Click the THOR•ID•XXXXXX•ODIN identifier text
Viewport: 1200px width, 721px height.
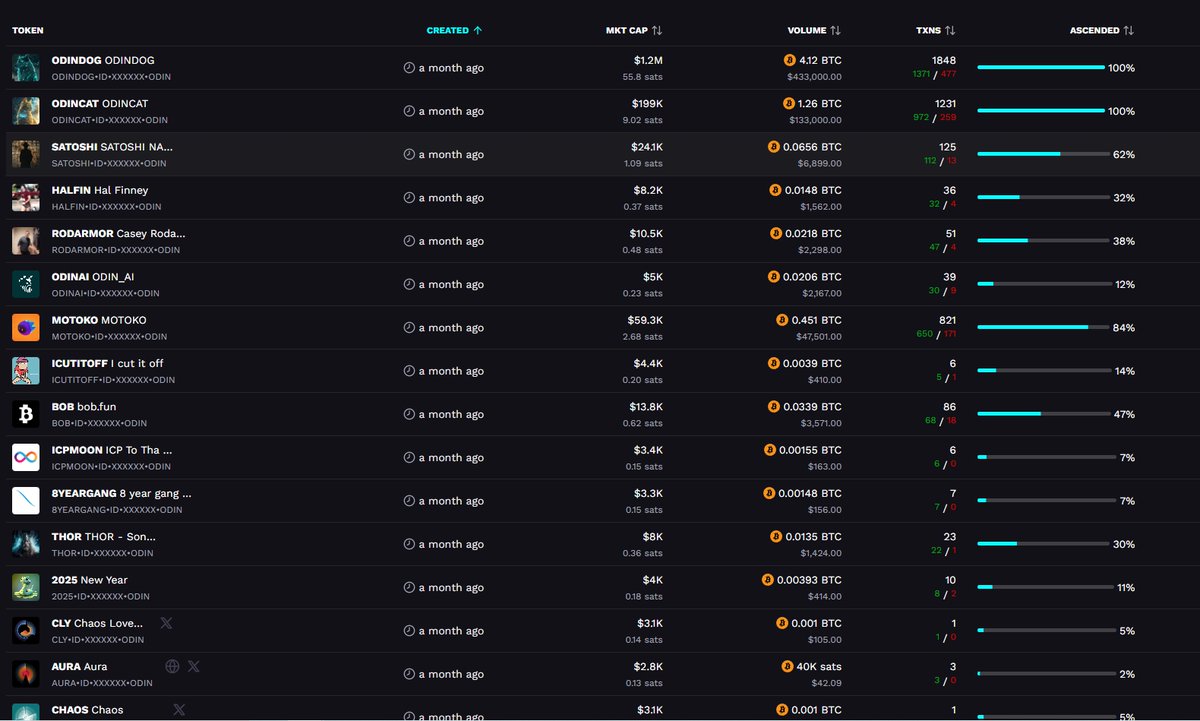click(x=103, y=553)
